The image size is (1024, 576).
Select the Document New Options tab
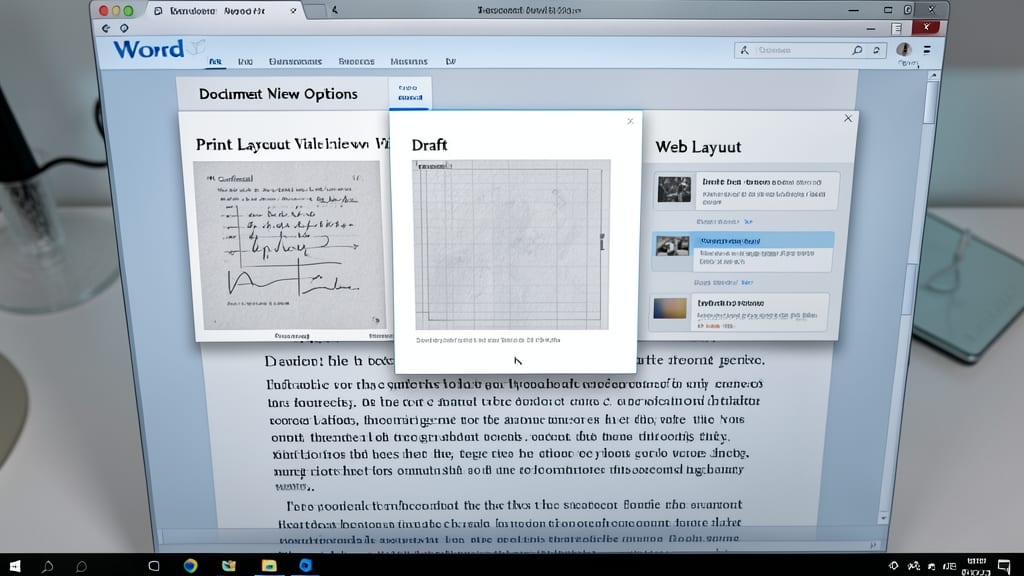pyautogui.click(x=278, y=94)
